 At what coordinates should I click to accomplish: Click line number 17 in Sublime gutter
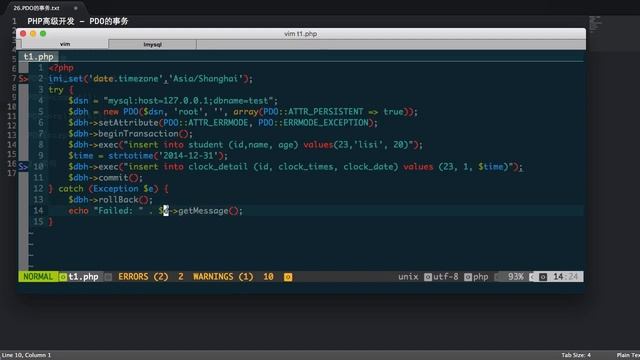click(x=12, y=173)
